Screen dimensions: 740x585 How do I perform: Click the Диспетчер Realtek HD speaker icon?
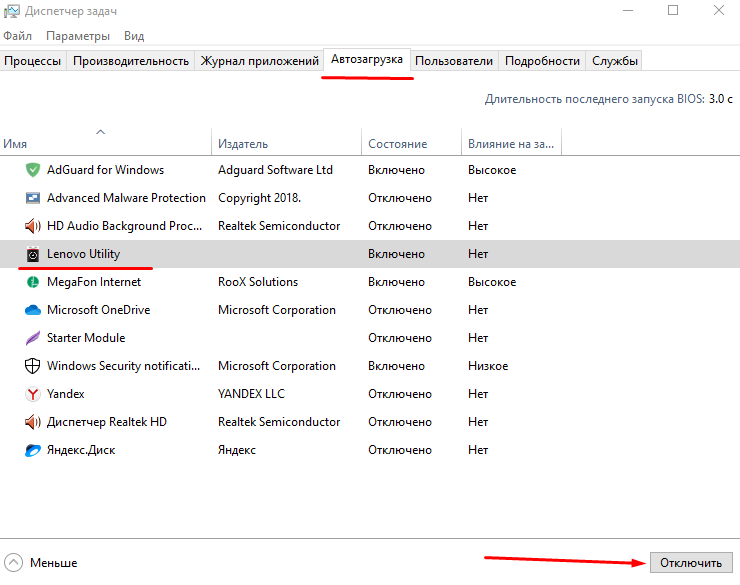coord(33,422)
